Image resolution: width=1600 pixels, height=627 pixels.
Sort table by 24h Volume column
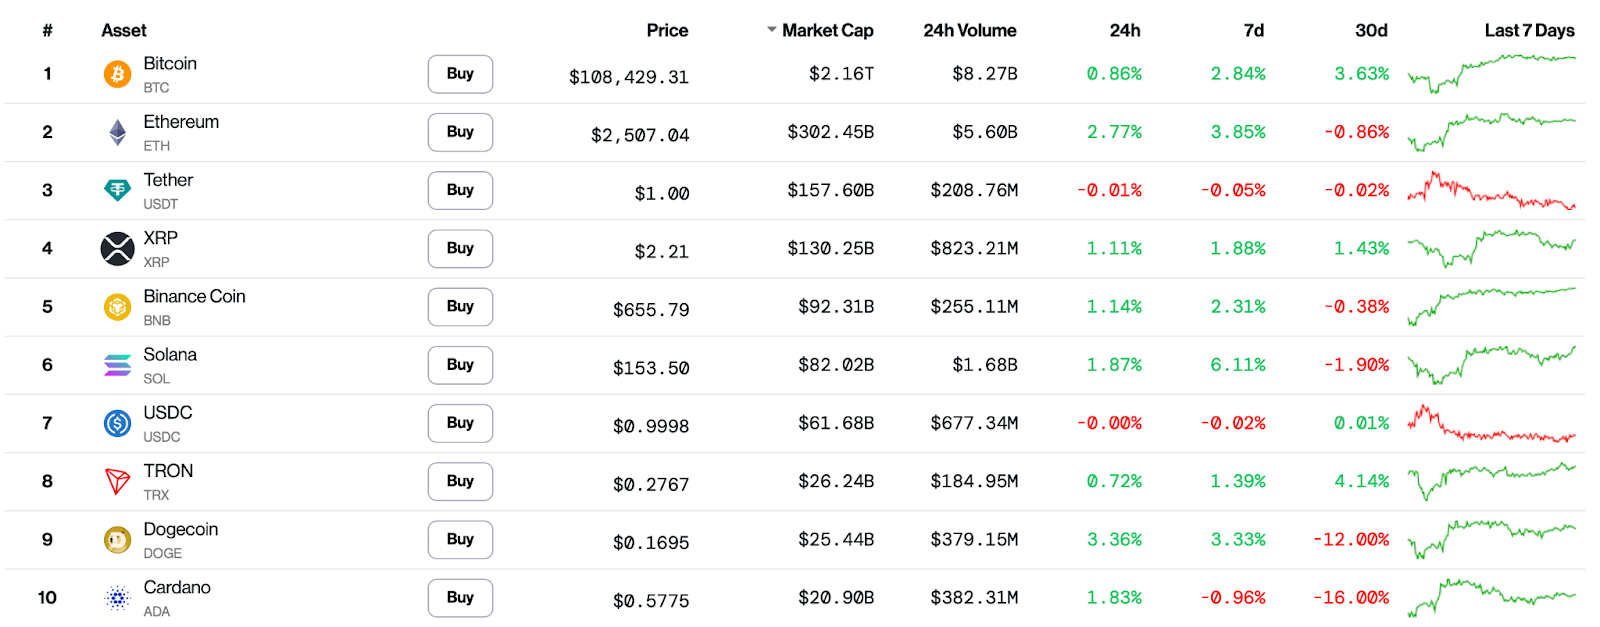click(x=969, y=31)
